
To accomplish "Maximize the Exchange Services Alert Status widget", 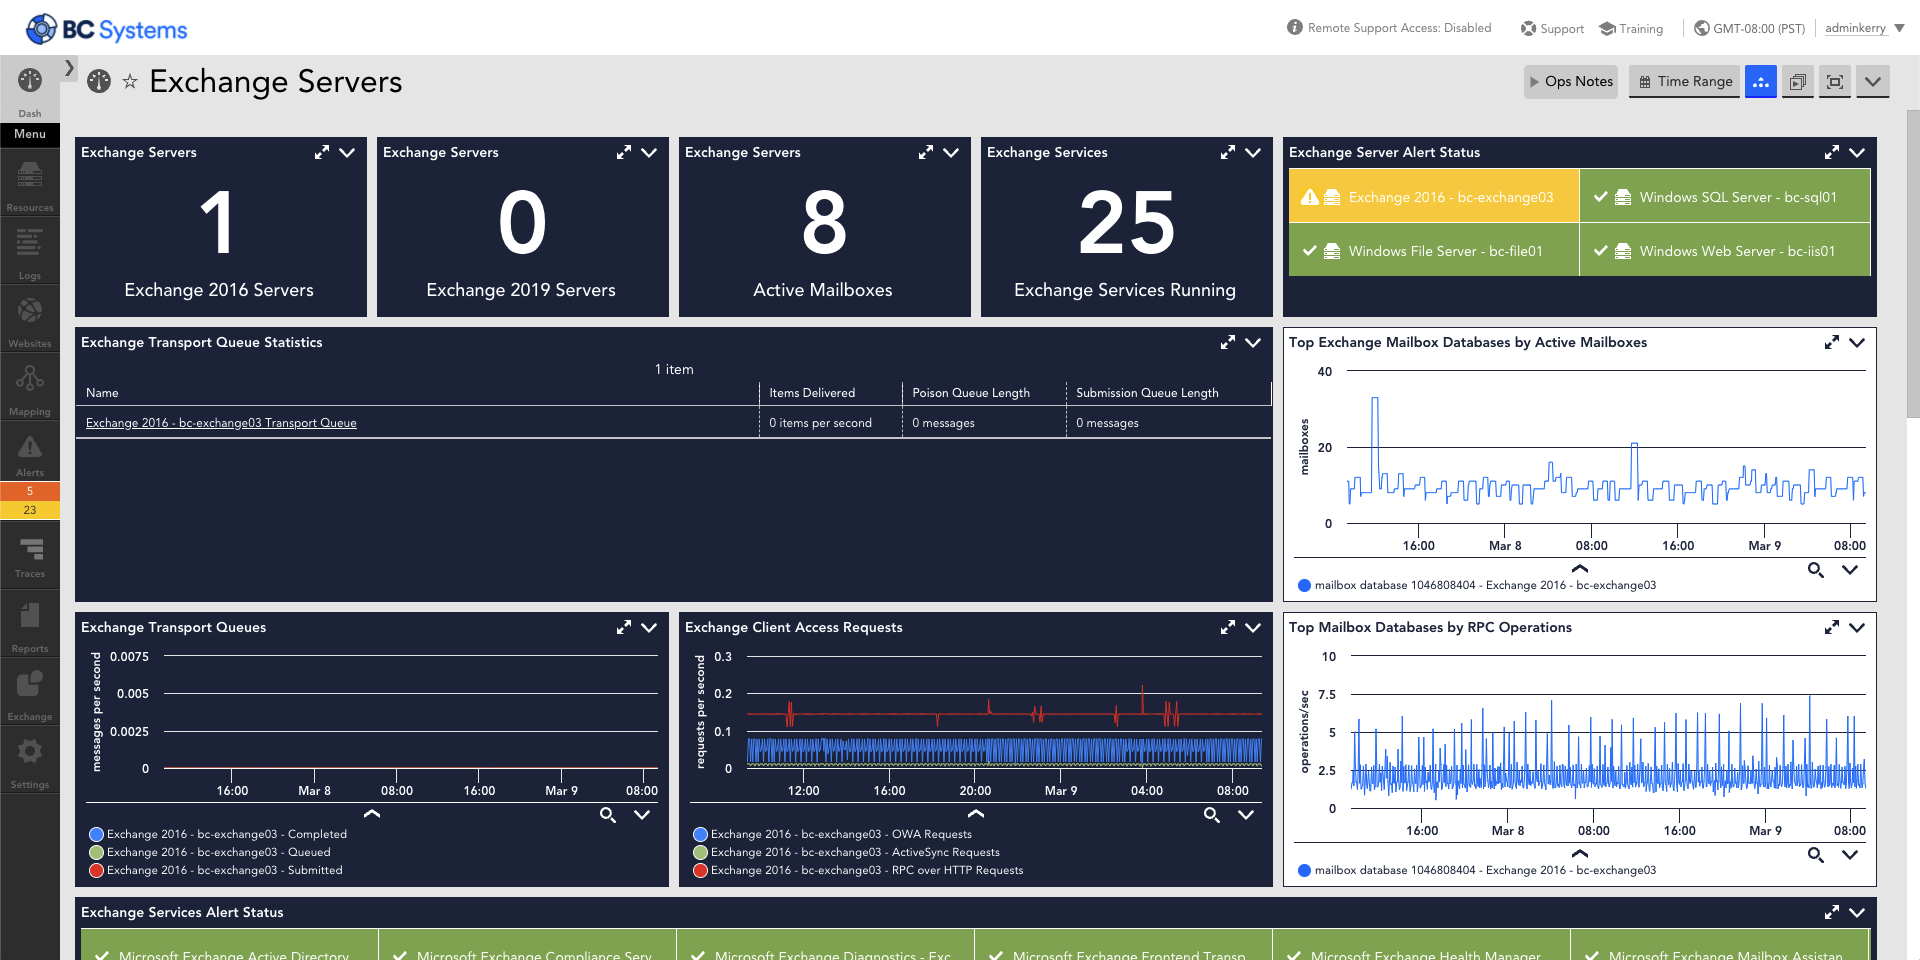I will (1832, 912).
